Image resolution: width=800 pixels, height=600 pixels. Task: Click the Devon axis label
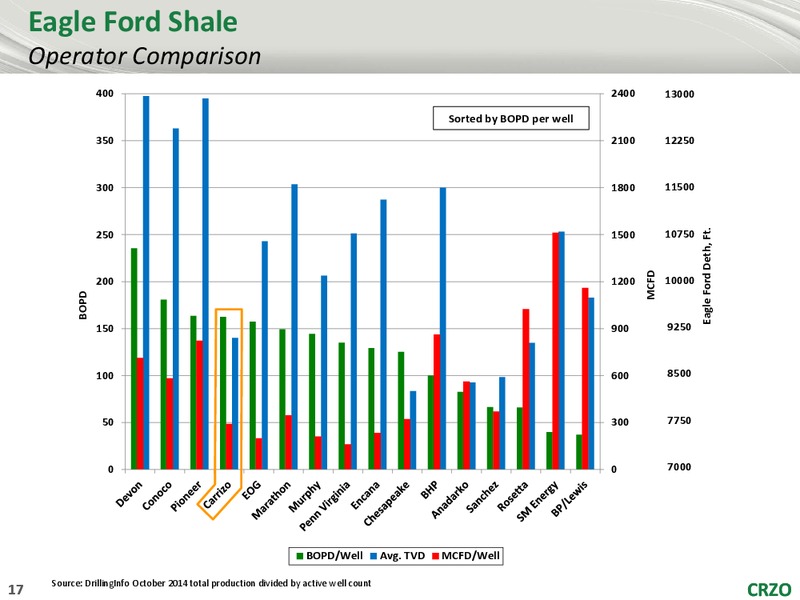point(130,494)
